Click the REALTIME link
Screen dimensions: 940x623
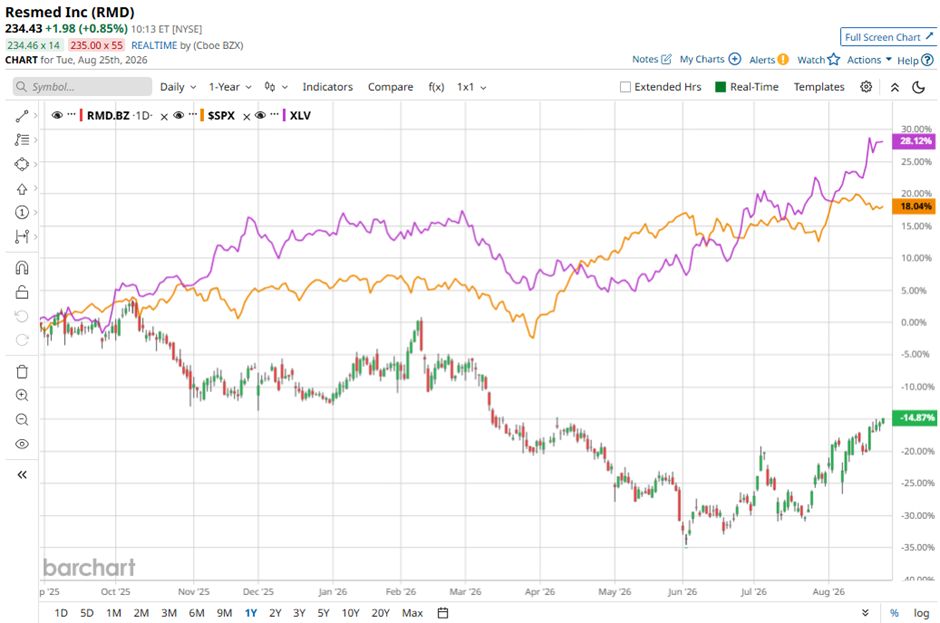pos(154,45)
